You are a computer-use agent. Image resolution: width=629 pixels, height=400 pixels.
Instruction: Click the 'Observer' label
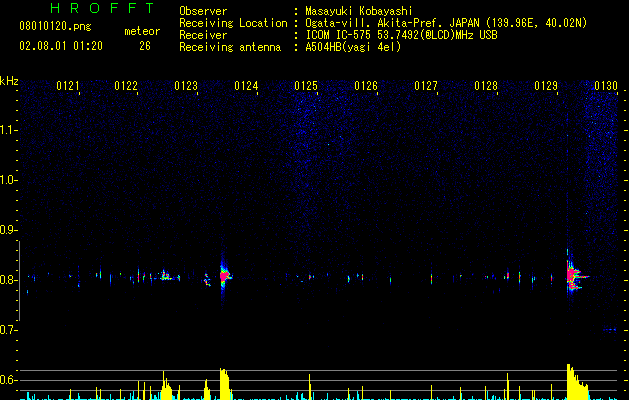[x=203, y=11]
